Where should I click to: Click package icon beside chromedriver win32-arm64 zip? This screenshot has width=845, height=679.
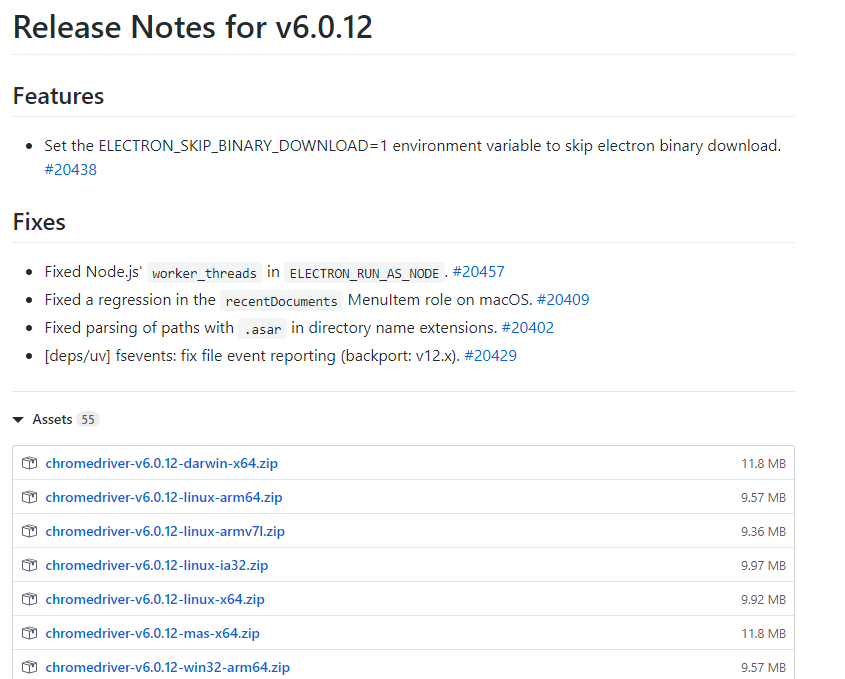click(x=29, y=667)
